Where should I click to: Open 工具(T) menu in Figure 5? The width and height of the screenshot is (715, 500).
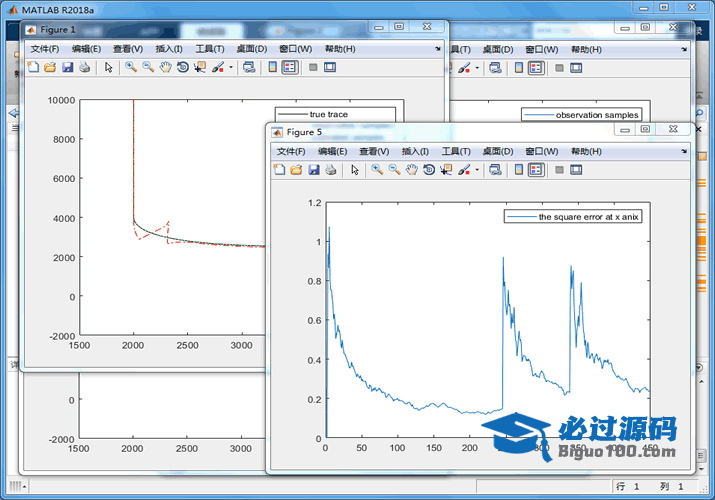456,151
